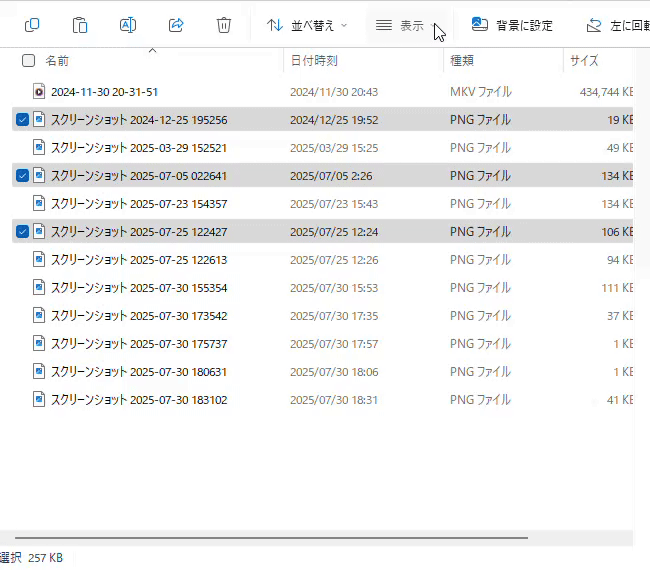
Task: Sort by the 種類 column header
Action: click(462, 61)
